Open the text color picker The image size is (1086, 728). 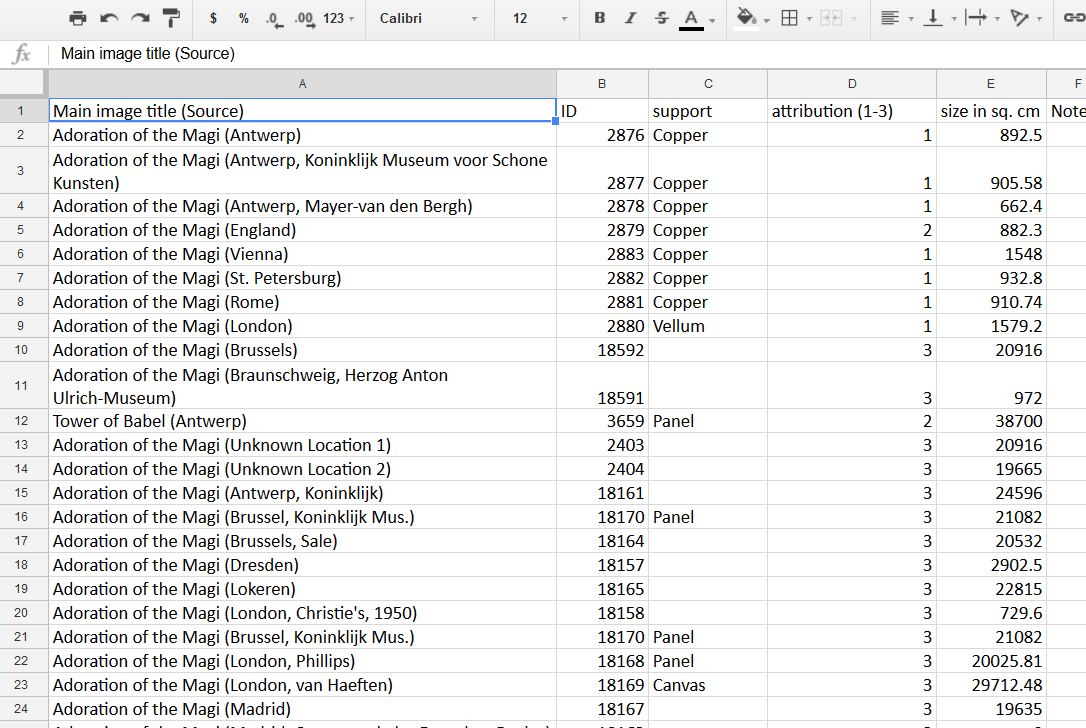tap(691, 19)
